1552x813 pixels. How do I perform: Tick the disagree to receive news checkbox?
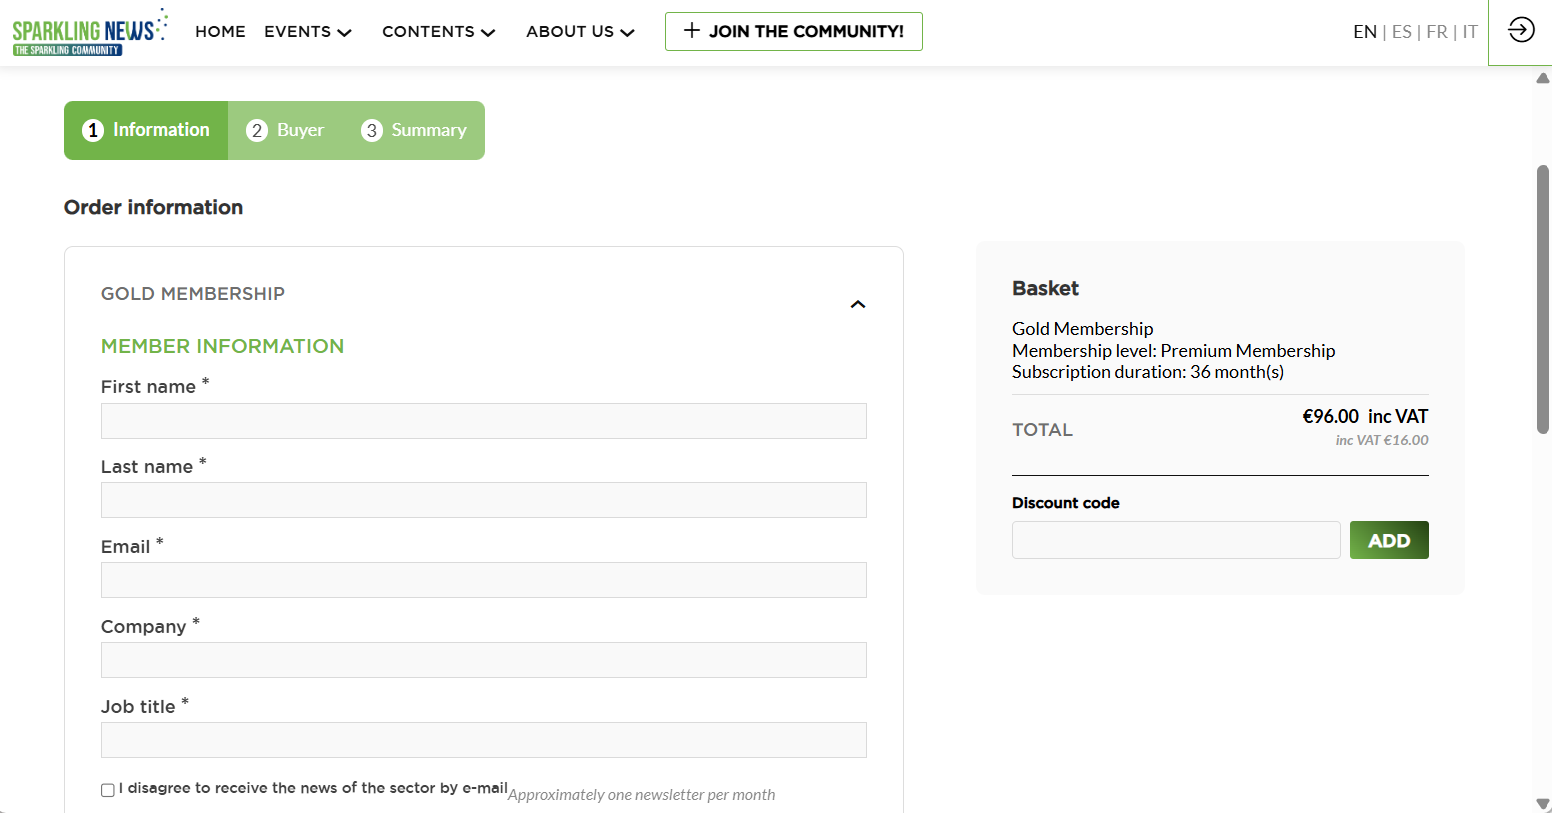108,790
